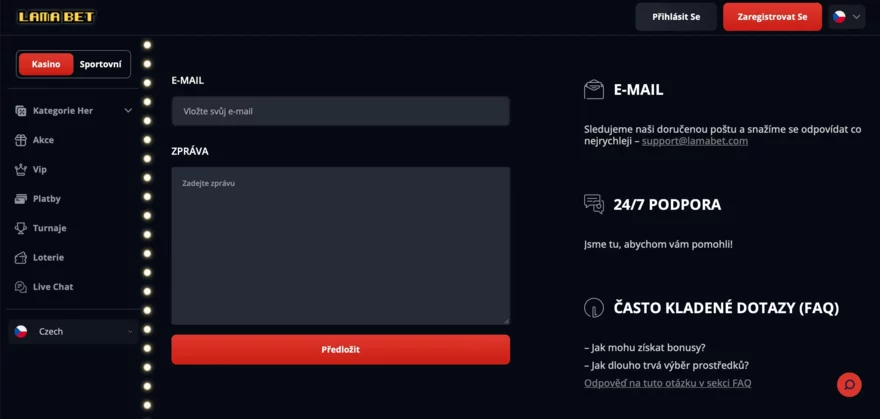This screenshot has width=880, height=419.
Task: Click the trophy icon next to Turnaje
Action: point(20,228)
